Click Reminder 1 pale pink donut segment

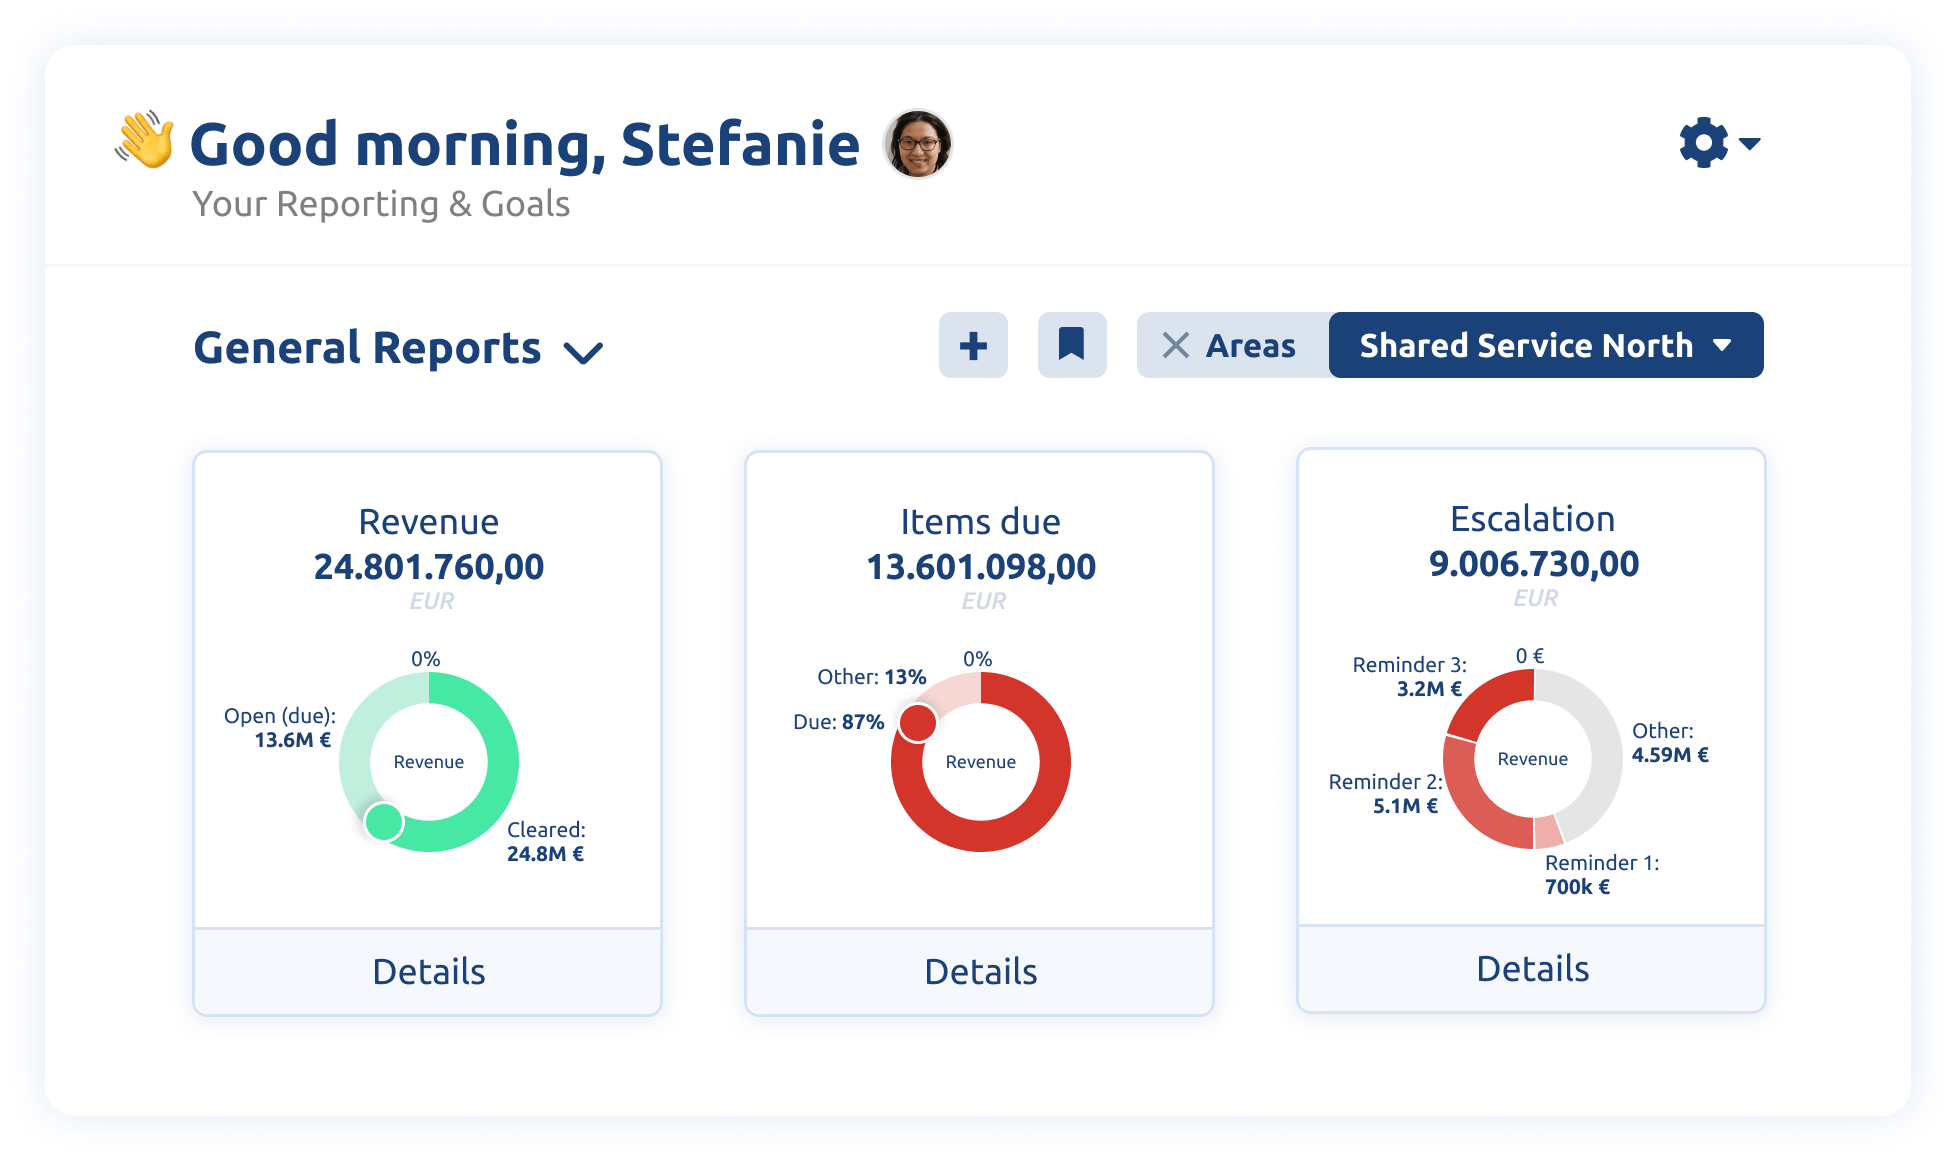(x=1548, y=831)
